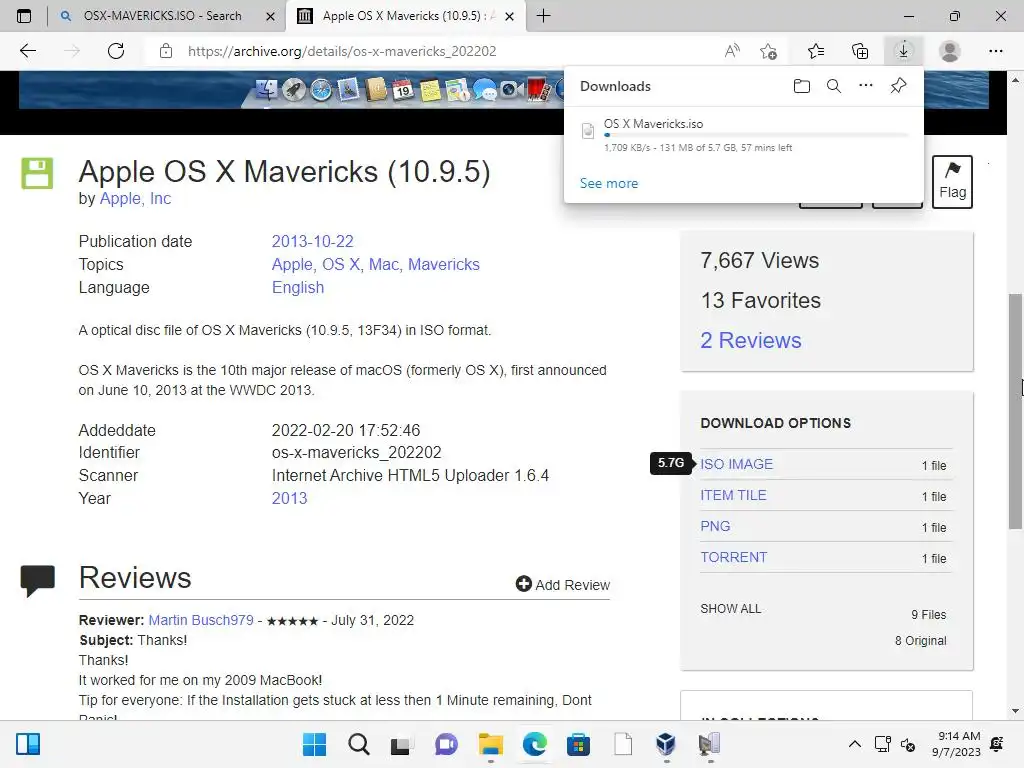
Task: Open the Favorites list
Action: [x=815, y=51]
